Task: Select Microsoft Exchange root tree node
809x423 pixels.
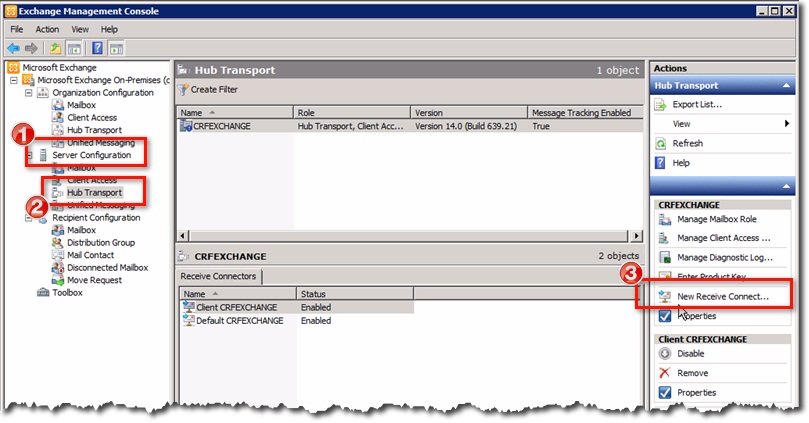Action: [59, 68]
